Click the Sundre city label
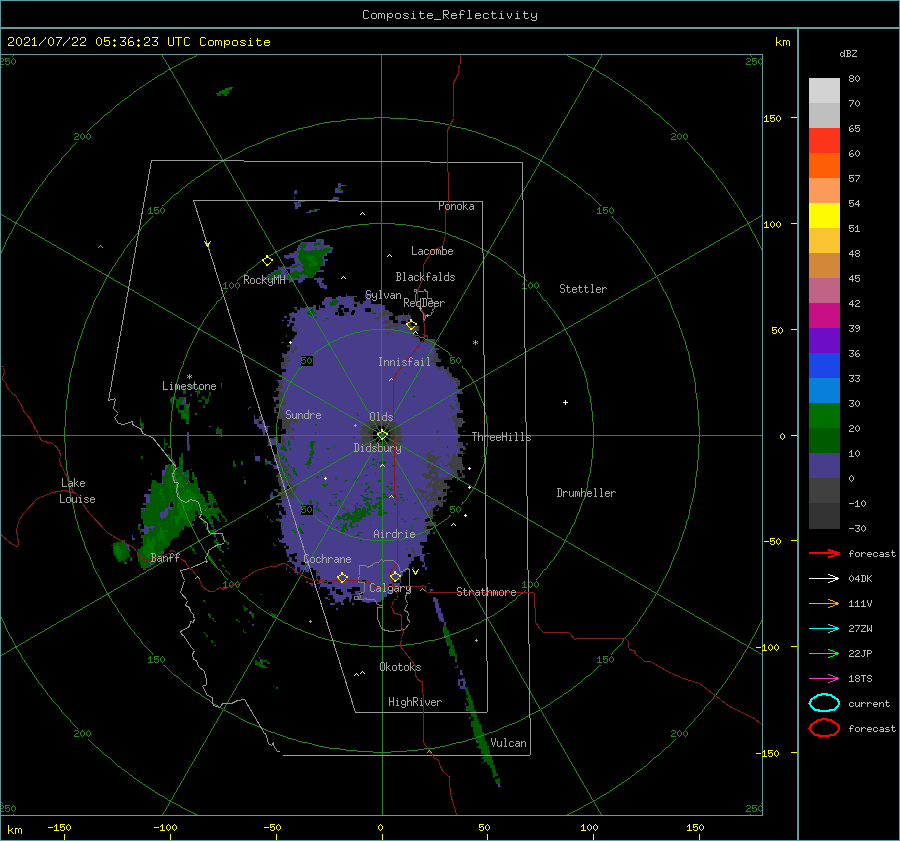The width and height of the screenshot is (900, 841). tap(303, 414)
